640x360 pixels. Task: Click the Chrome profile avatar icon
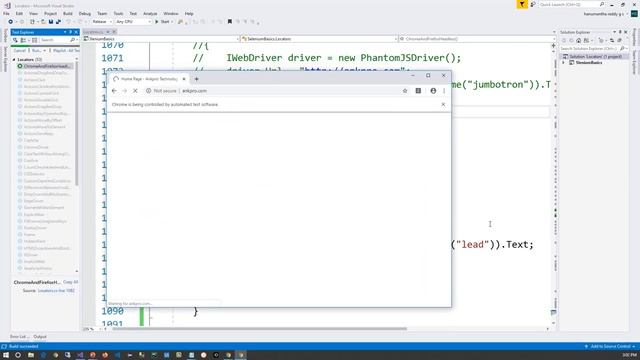[x=433, y=91]
